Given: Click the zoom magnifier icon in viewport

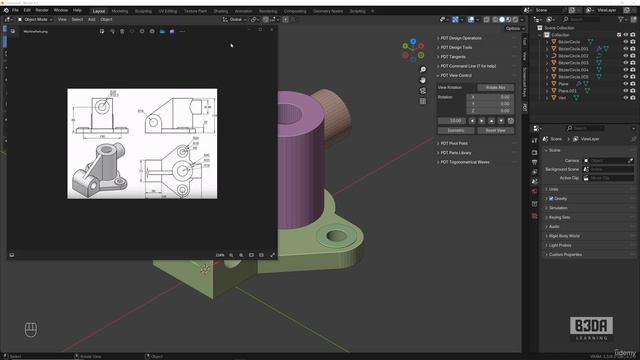Looking at the screenshot, I should point(423,69).
